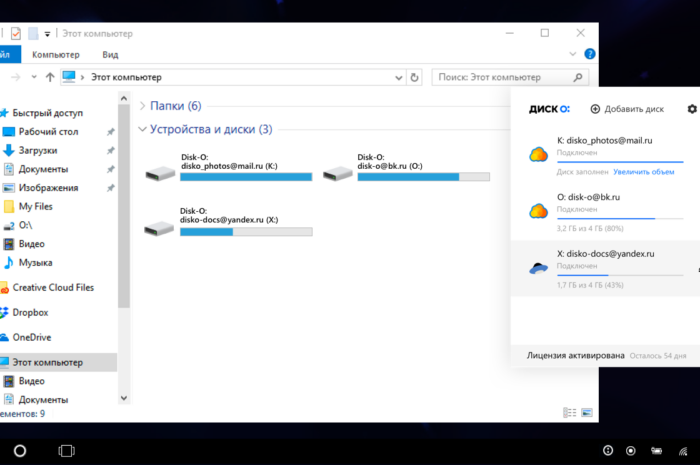Open the Файл tab
The height and width of the screenshot is (465, 700).
(x=10, y=54)
